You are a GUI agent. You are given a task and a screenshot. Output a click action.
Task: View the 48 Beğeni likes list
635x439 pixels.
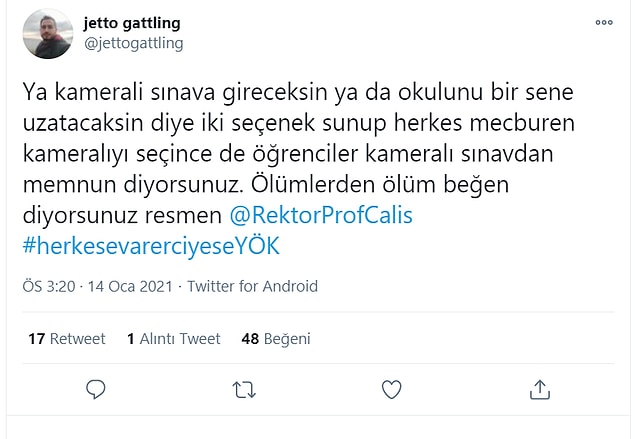pyautogui.click(x=276, y=339)
